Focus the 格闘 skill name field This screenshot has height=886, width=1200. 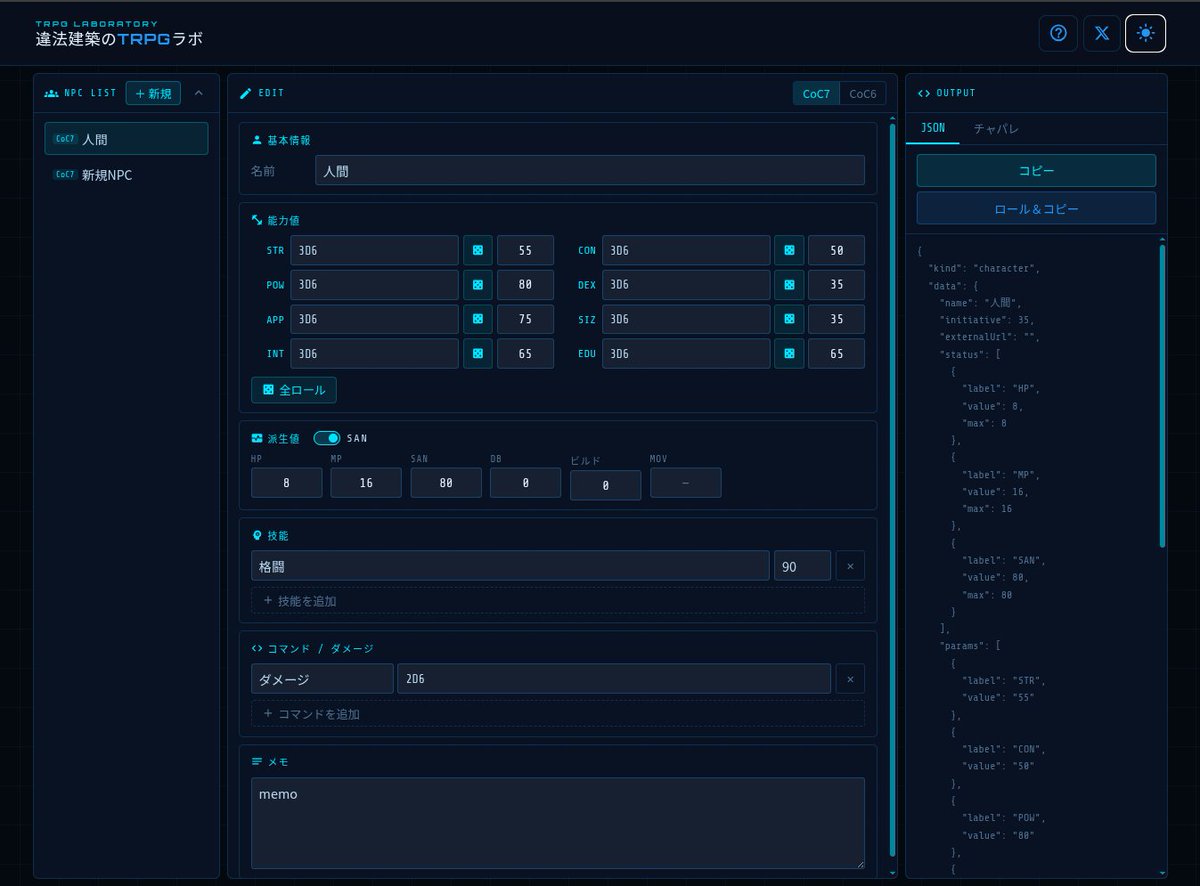click(x=510, y=566)
